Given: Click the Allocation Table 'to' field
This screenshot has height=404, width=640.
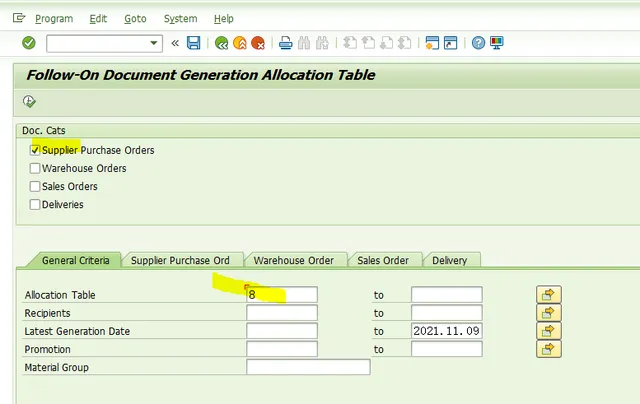Looking at the screenshot, I should 447,295.
